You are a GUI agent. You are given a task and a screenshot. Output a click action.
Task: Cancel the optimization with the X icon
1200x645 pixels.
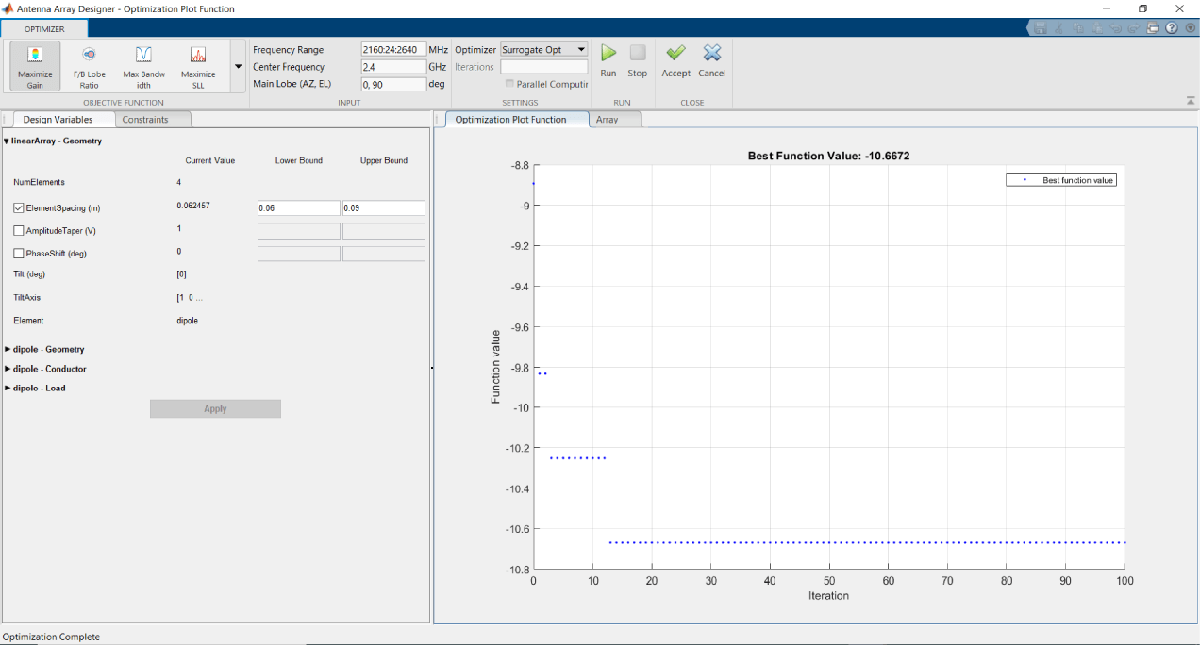pos(711,58)
